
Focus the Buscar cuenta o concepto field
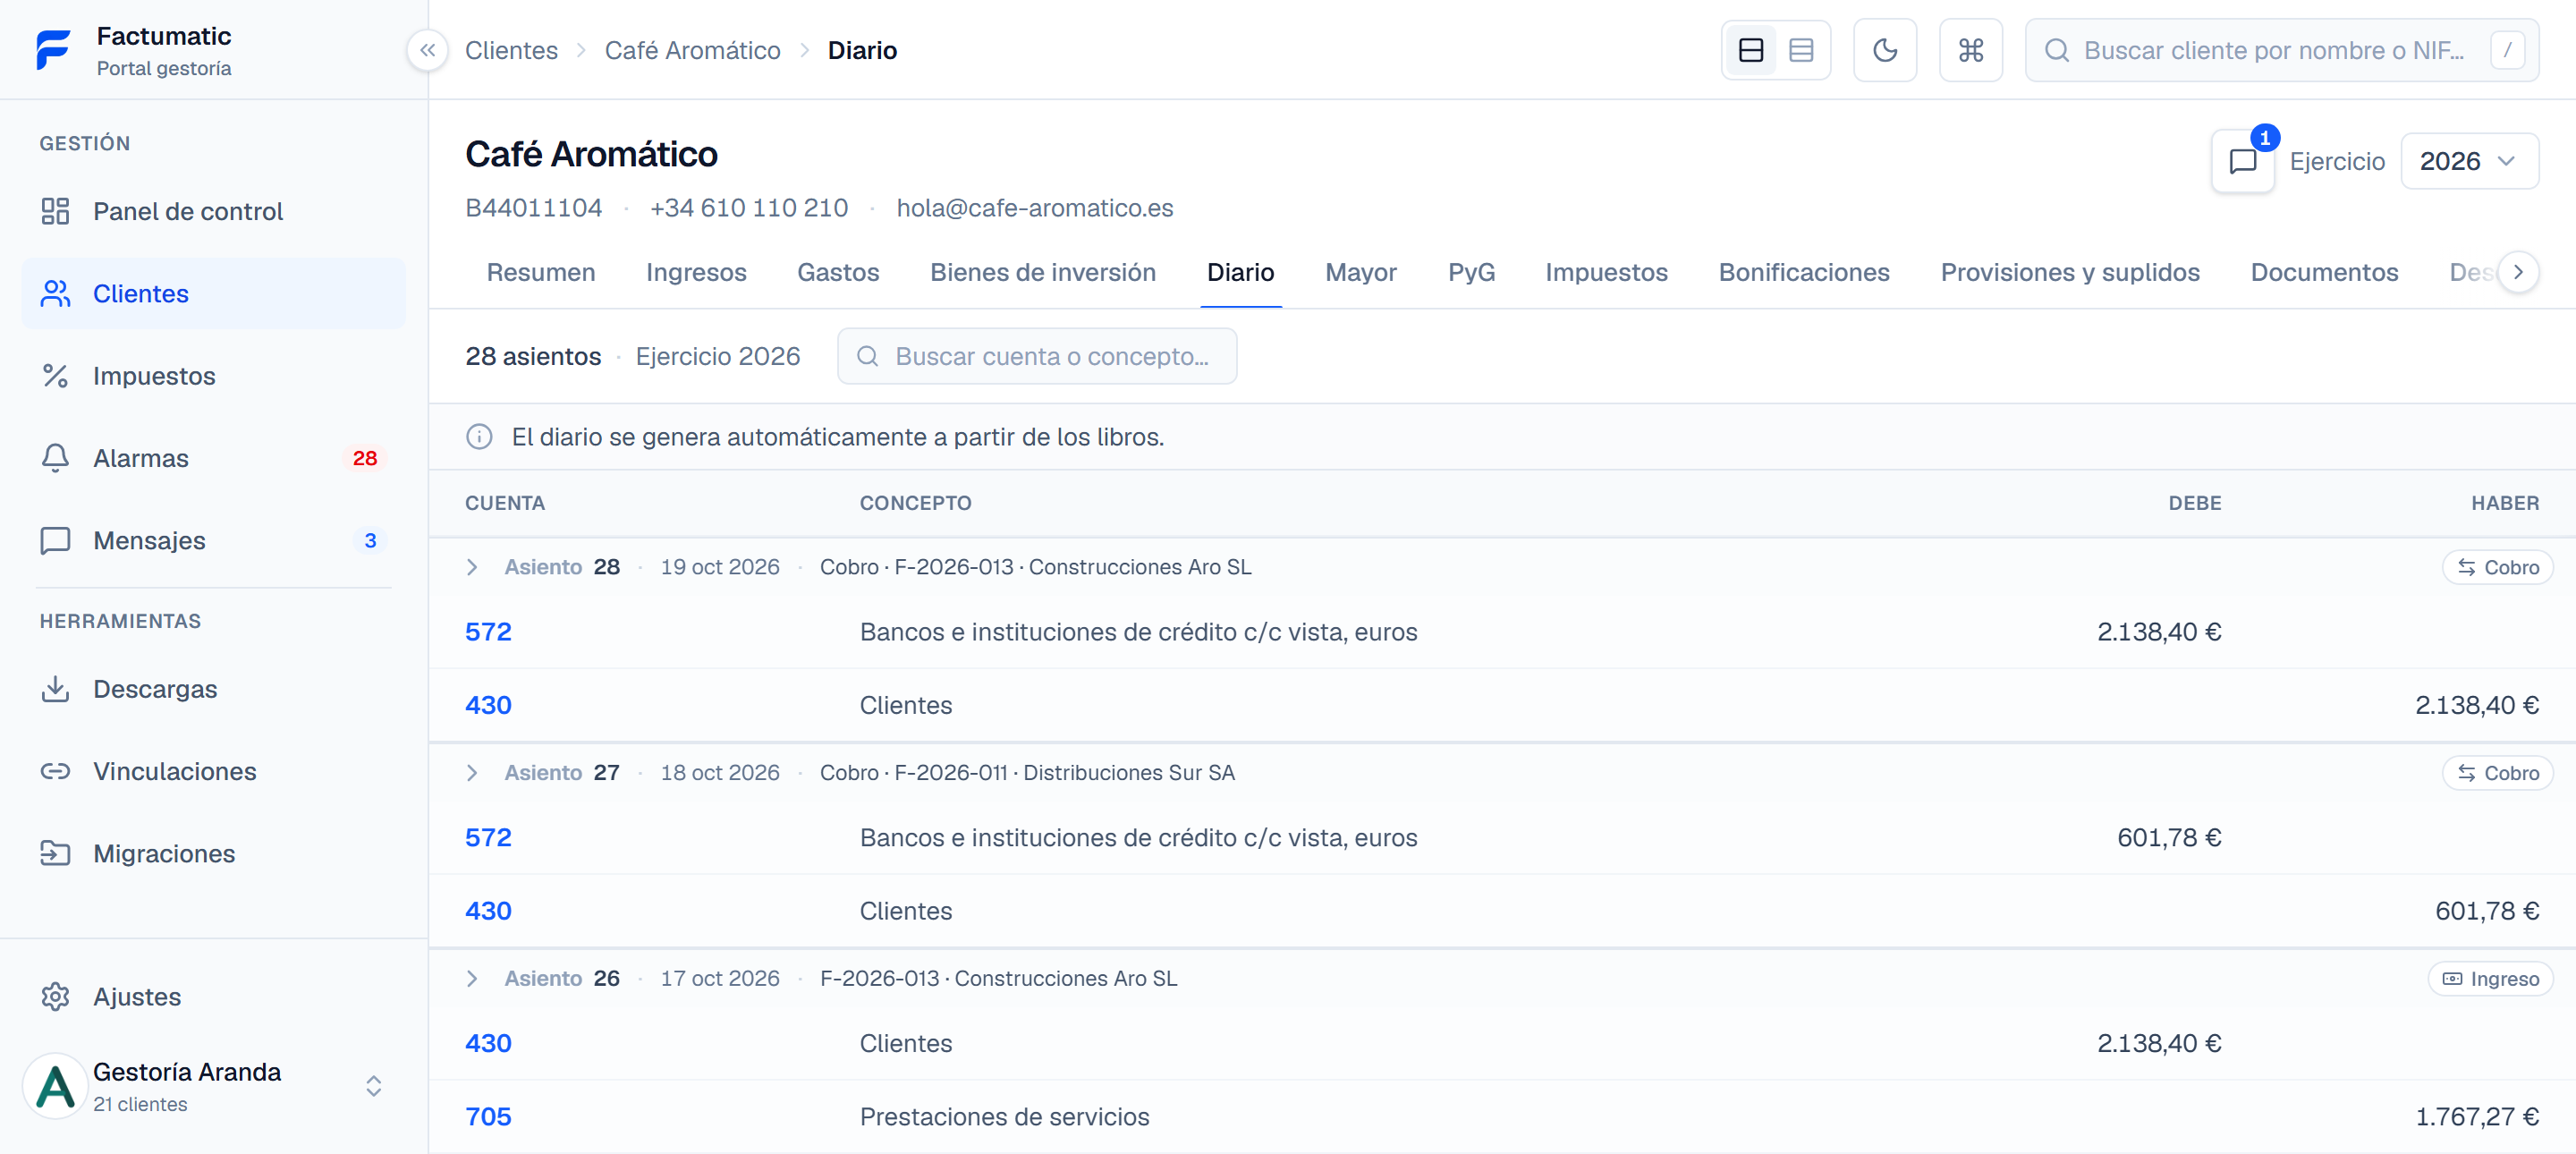tap(1036, 356)
